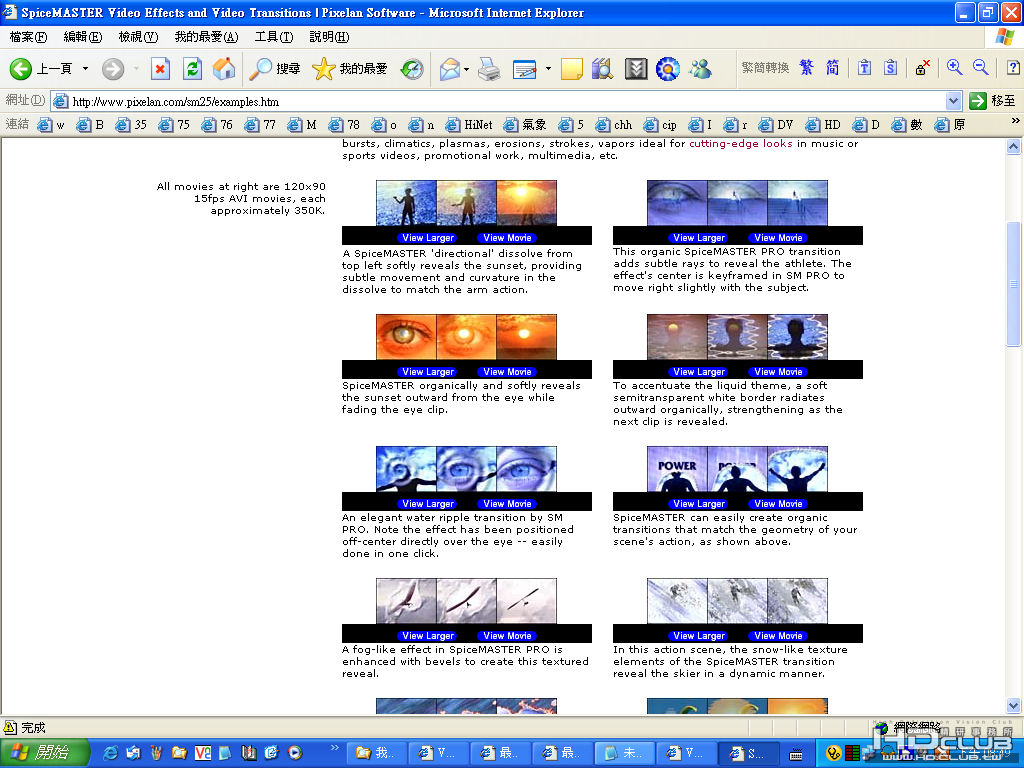Open the 檢視(V) menu
Screen dimensions: 1024x768
click(138, 37)
